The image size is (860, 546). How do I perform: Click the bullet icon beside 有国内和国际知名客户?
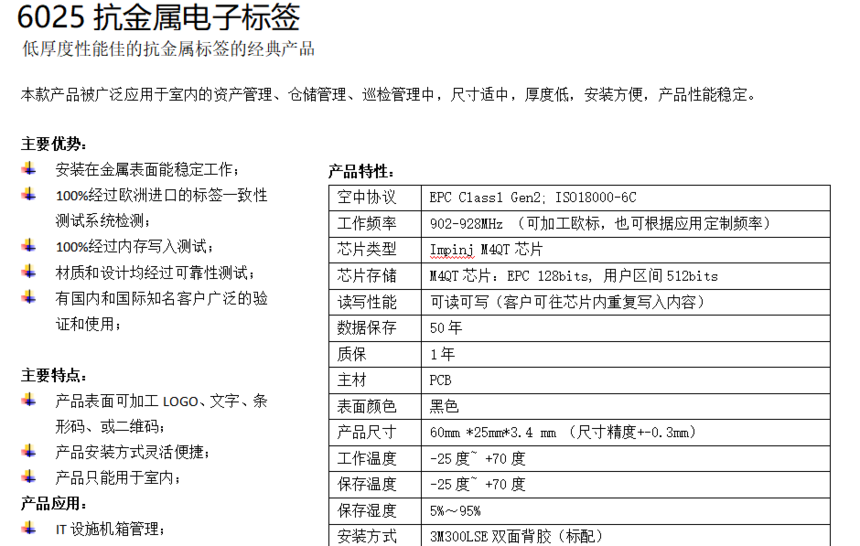[29, 297]
